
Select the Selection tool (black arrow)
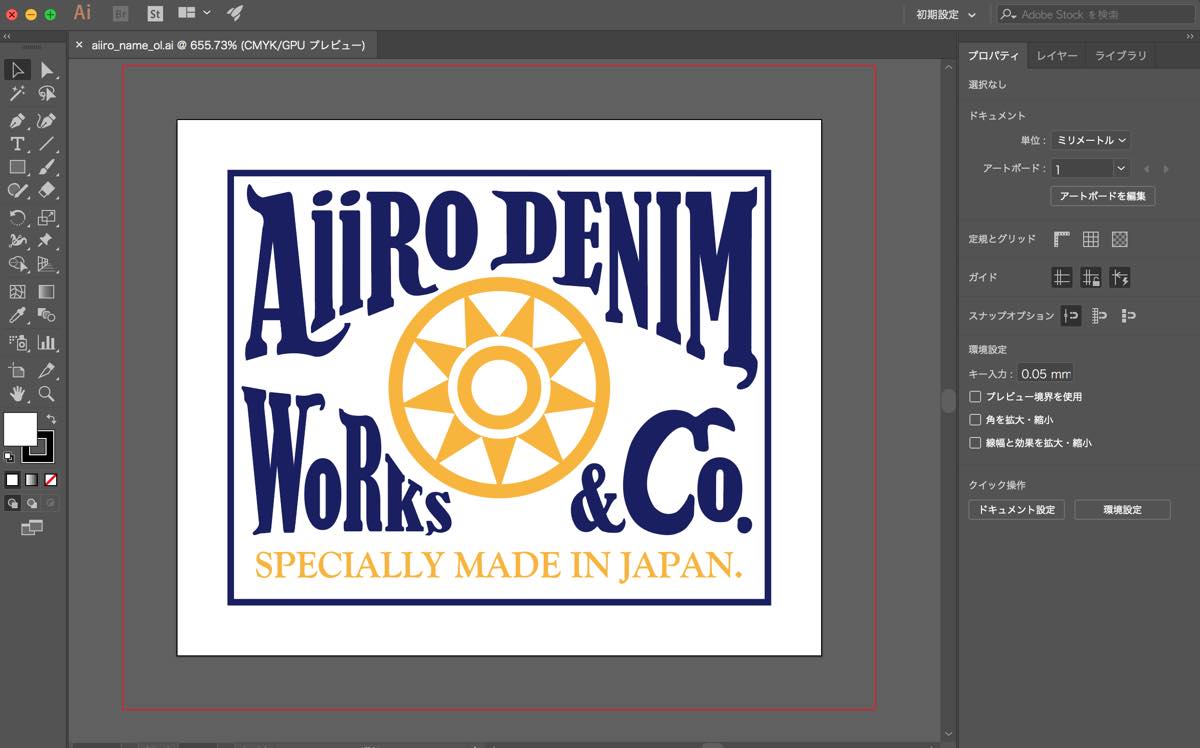(17, 70)
